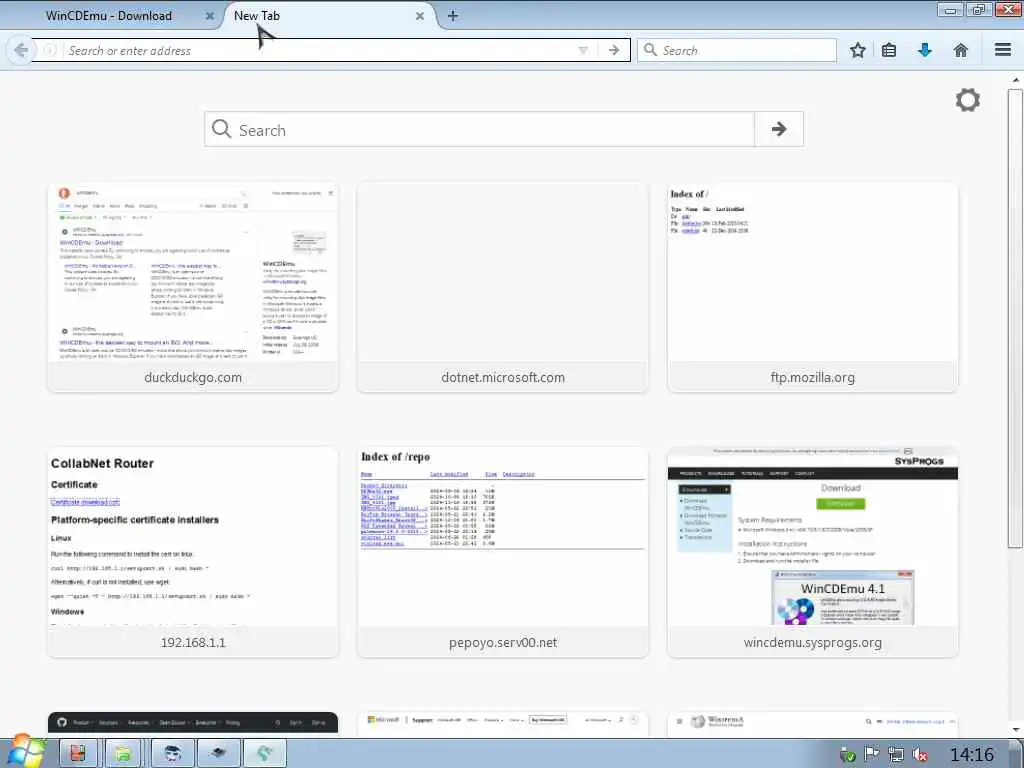Screen dimensions: 1024x768
Task: Open the duckduckgo.com tile
Action: click(x=193, y=287)
